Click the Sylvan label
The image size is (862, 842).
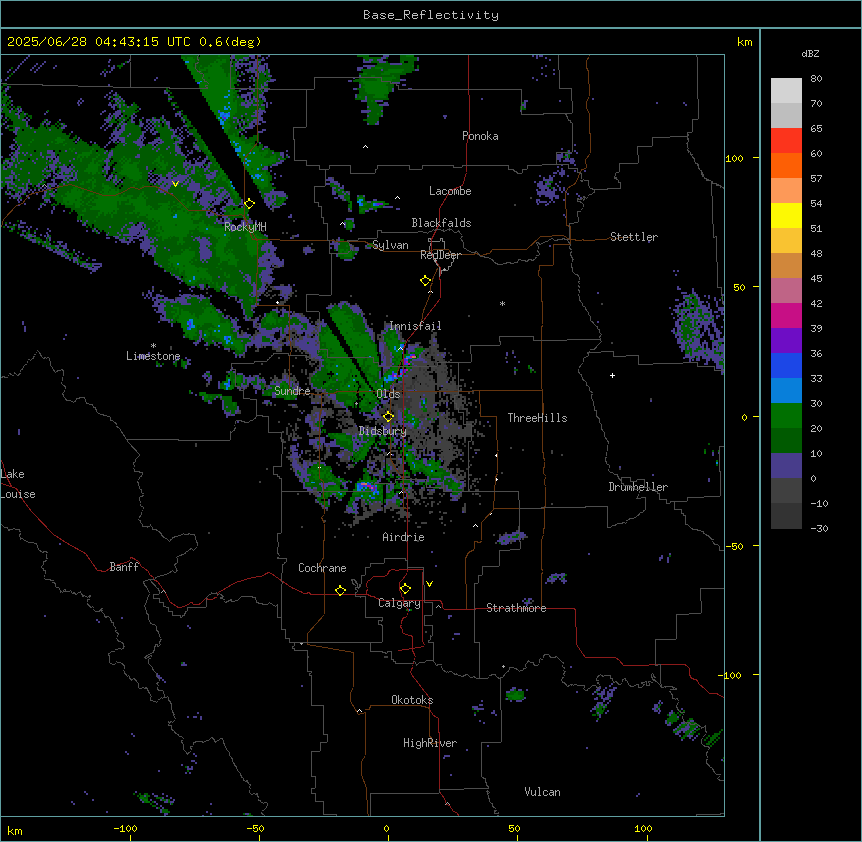tap(390, 245)
